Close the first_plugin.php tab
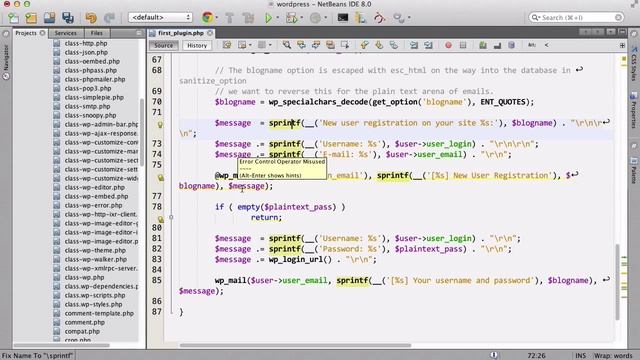Screen dimensions: 640x360 [210, 33]
